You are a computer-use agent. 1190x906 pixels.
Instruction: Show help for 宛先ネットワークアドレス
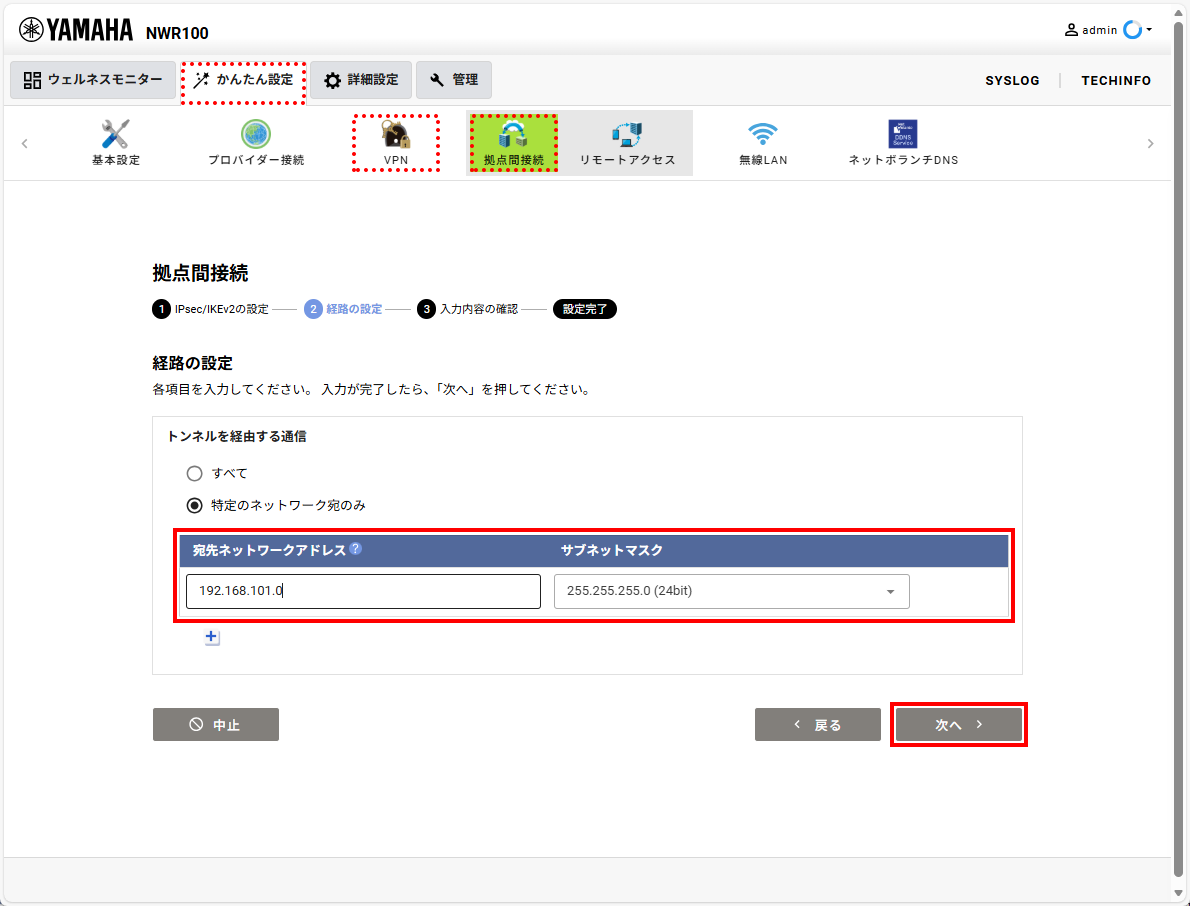click(355, 549)
